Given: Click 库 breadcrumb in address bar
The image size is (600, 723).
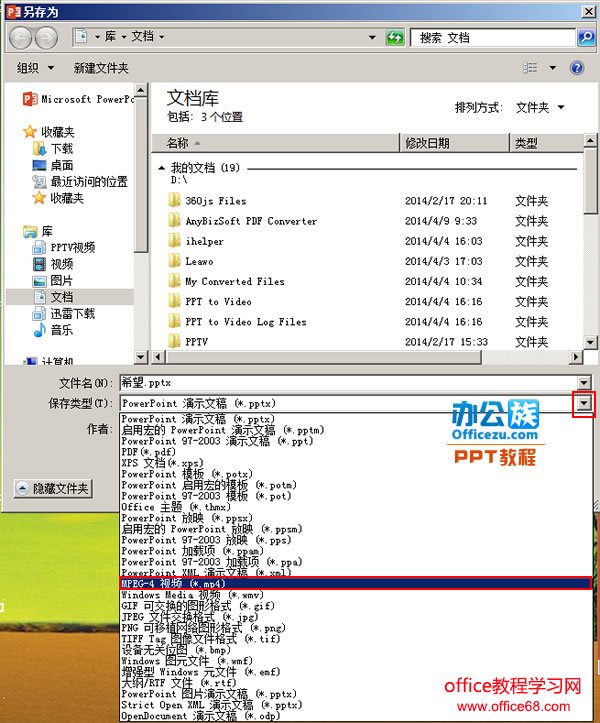Looking at the screenshot, I should 111,36.
